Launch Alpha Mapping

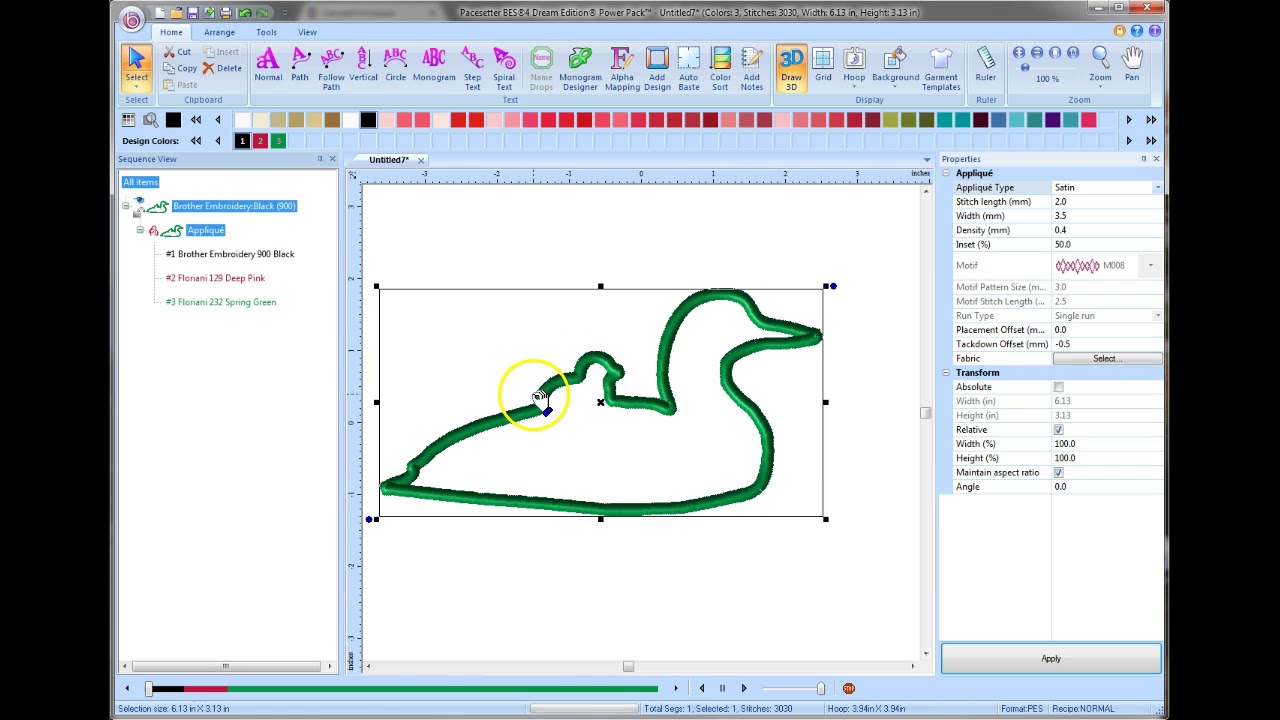[622, 68]
